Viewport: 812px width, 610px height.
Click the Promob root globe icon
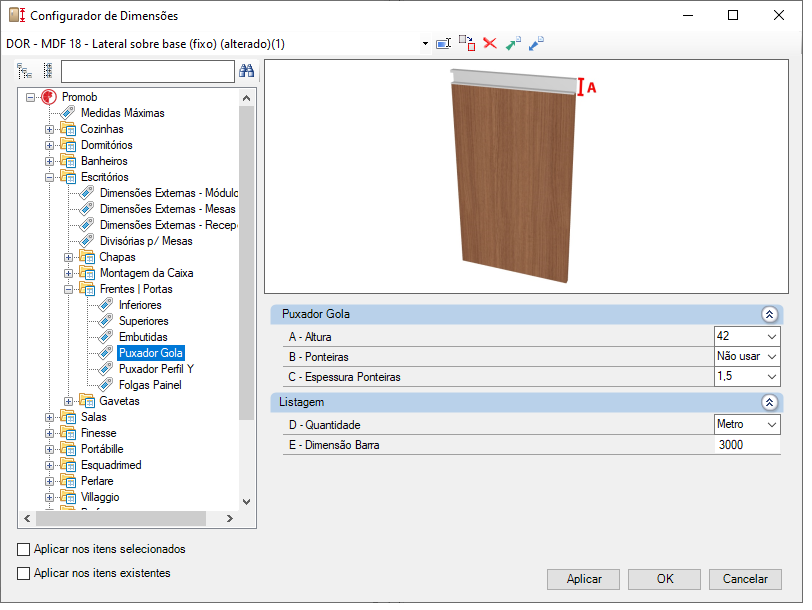pos(49,97)
